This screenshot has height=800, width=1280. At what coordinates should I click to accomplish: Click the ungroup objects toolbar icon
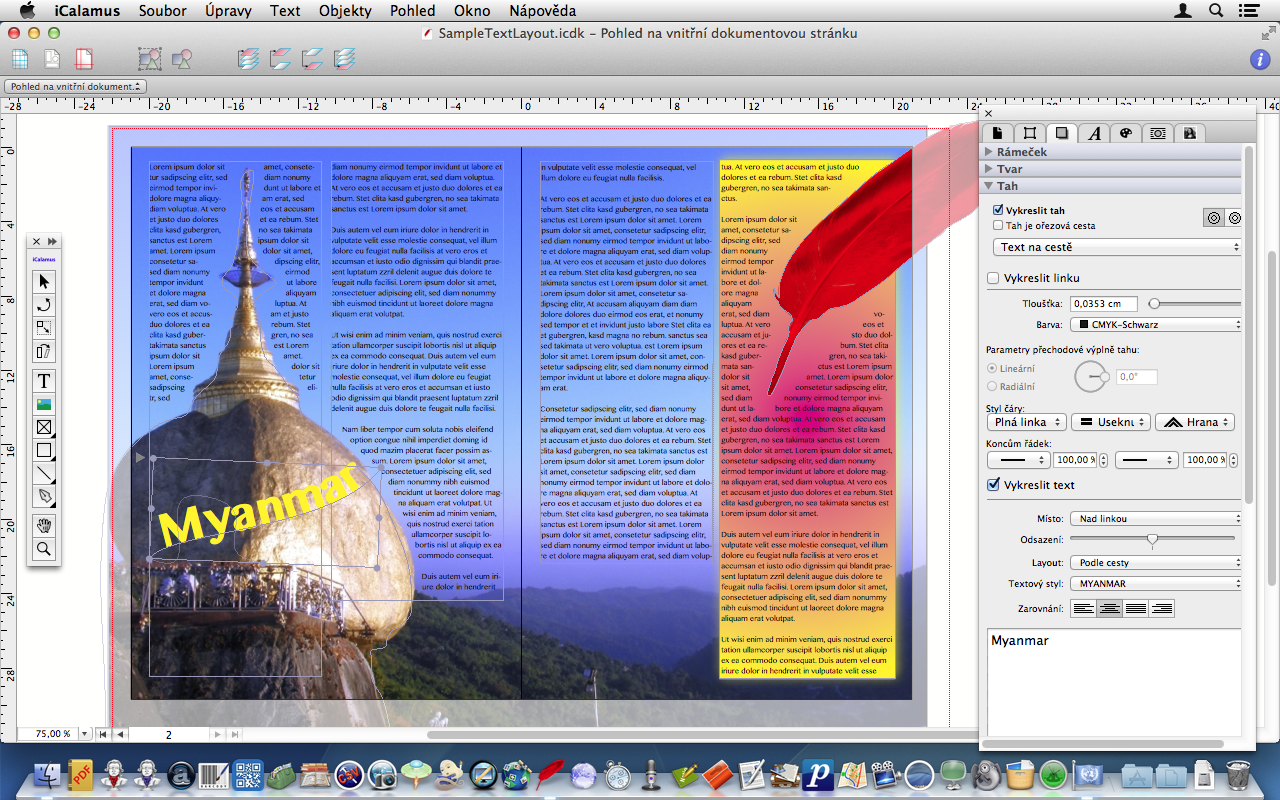[181, 59]
